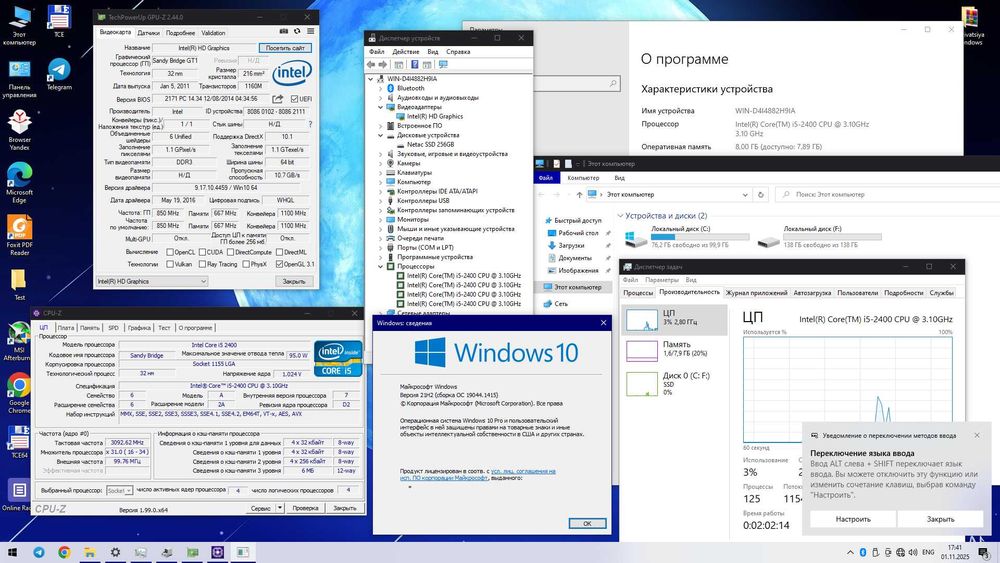Toggle the Vulkan checkbox
The height and width of the screenshot is (563, 1000).
click(170, 264)
